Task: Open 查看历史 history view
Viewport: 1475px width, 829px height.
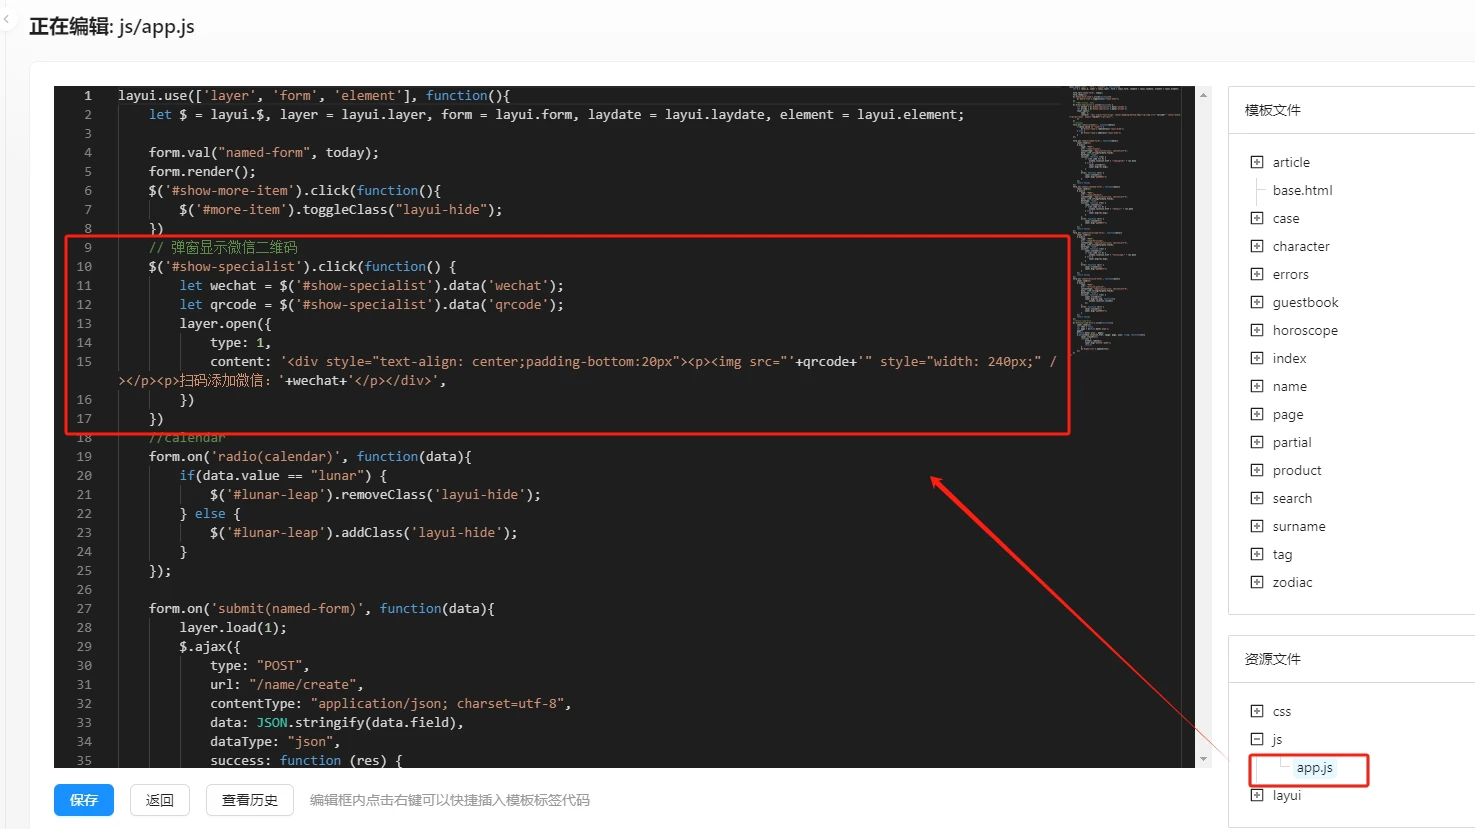Action: pos(250,800)
